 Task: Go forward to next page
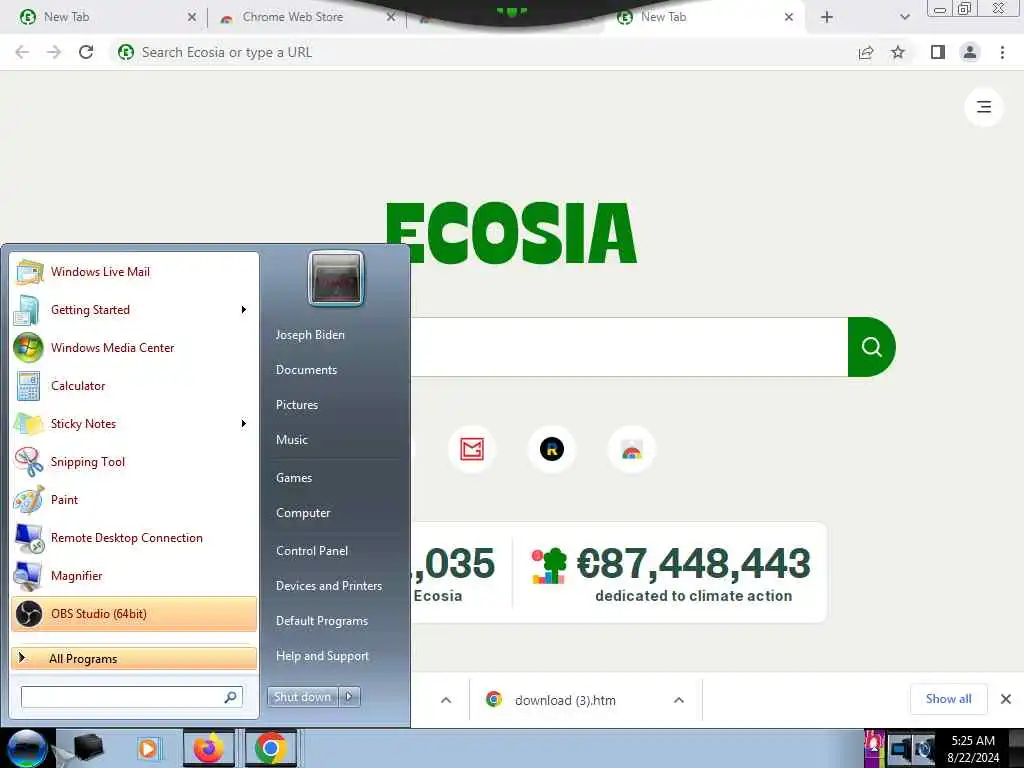click(54, 52)
